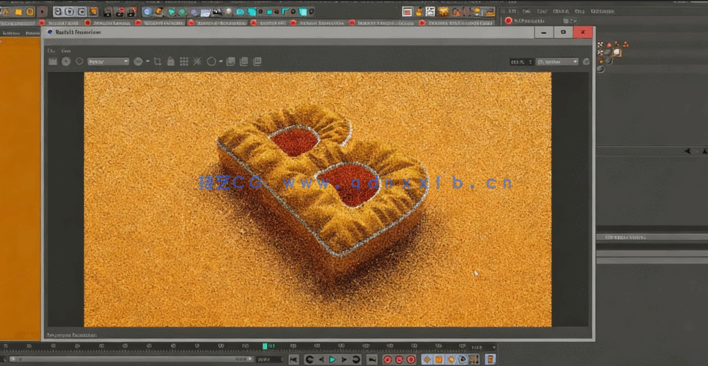Start IPR with the round play button in RenderView
Image resolution: width=708 pixels, height=366 pixels.
point(66,61)
